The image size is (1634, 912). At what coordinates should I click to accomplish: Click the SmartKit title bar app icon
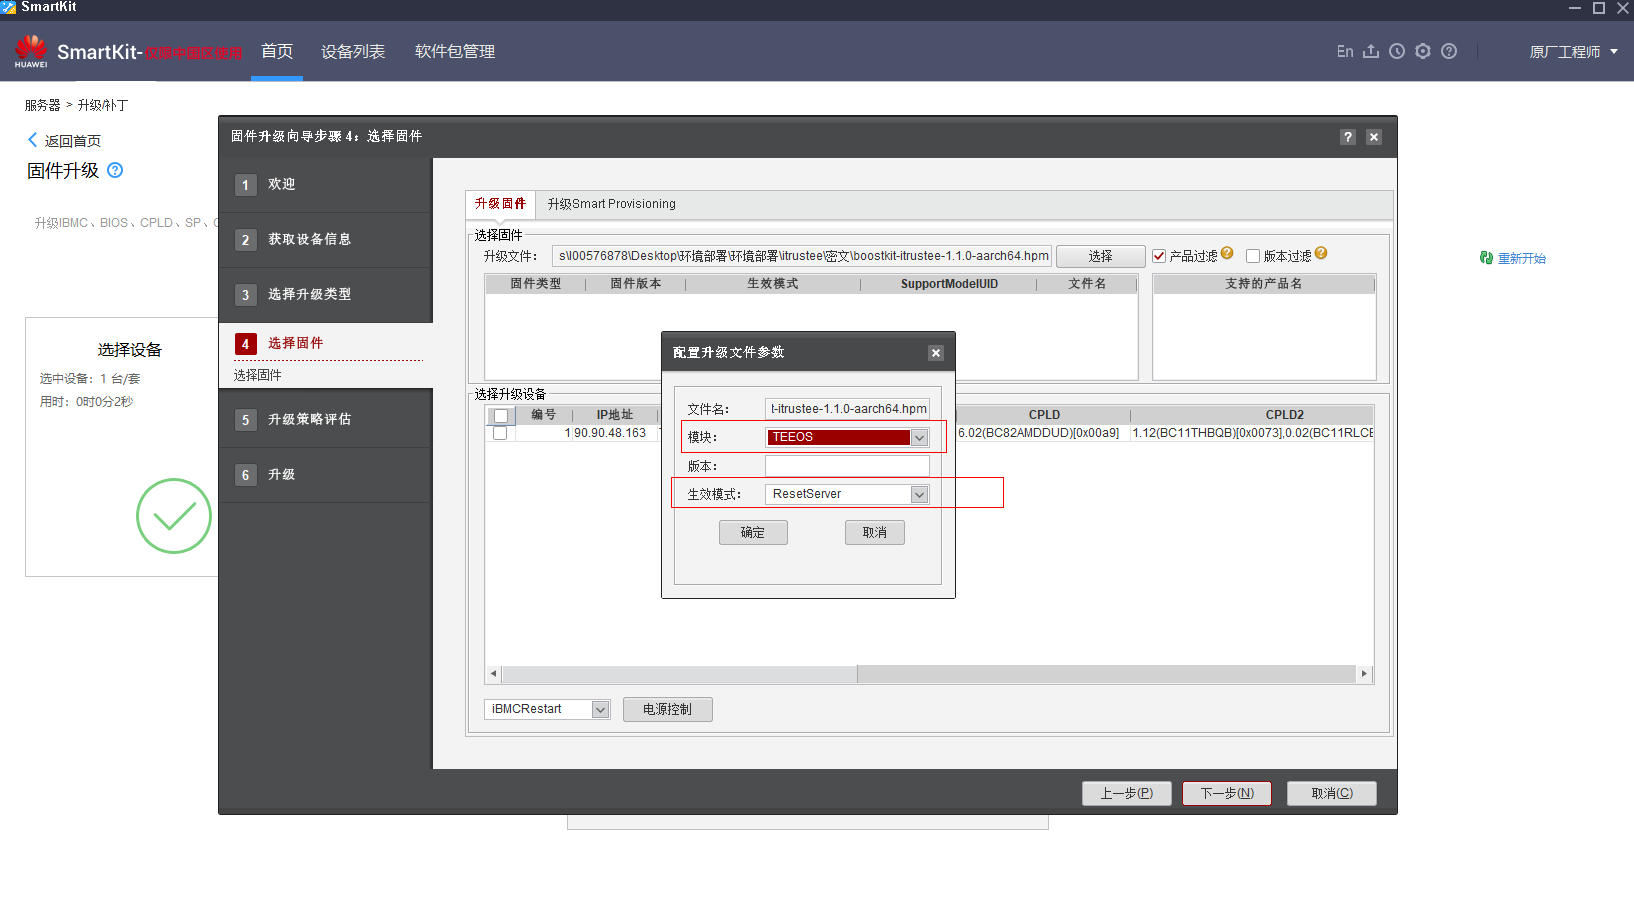tap(8, 7)
